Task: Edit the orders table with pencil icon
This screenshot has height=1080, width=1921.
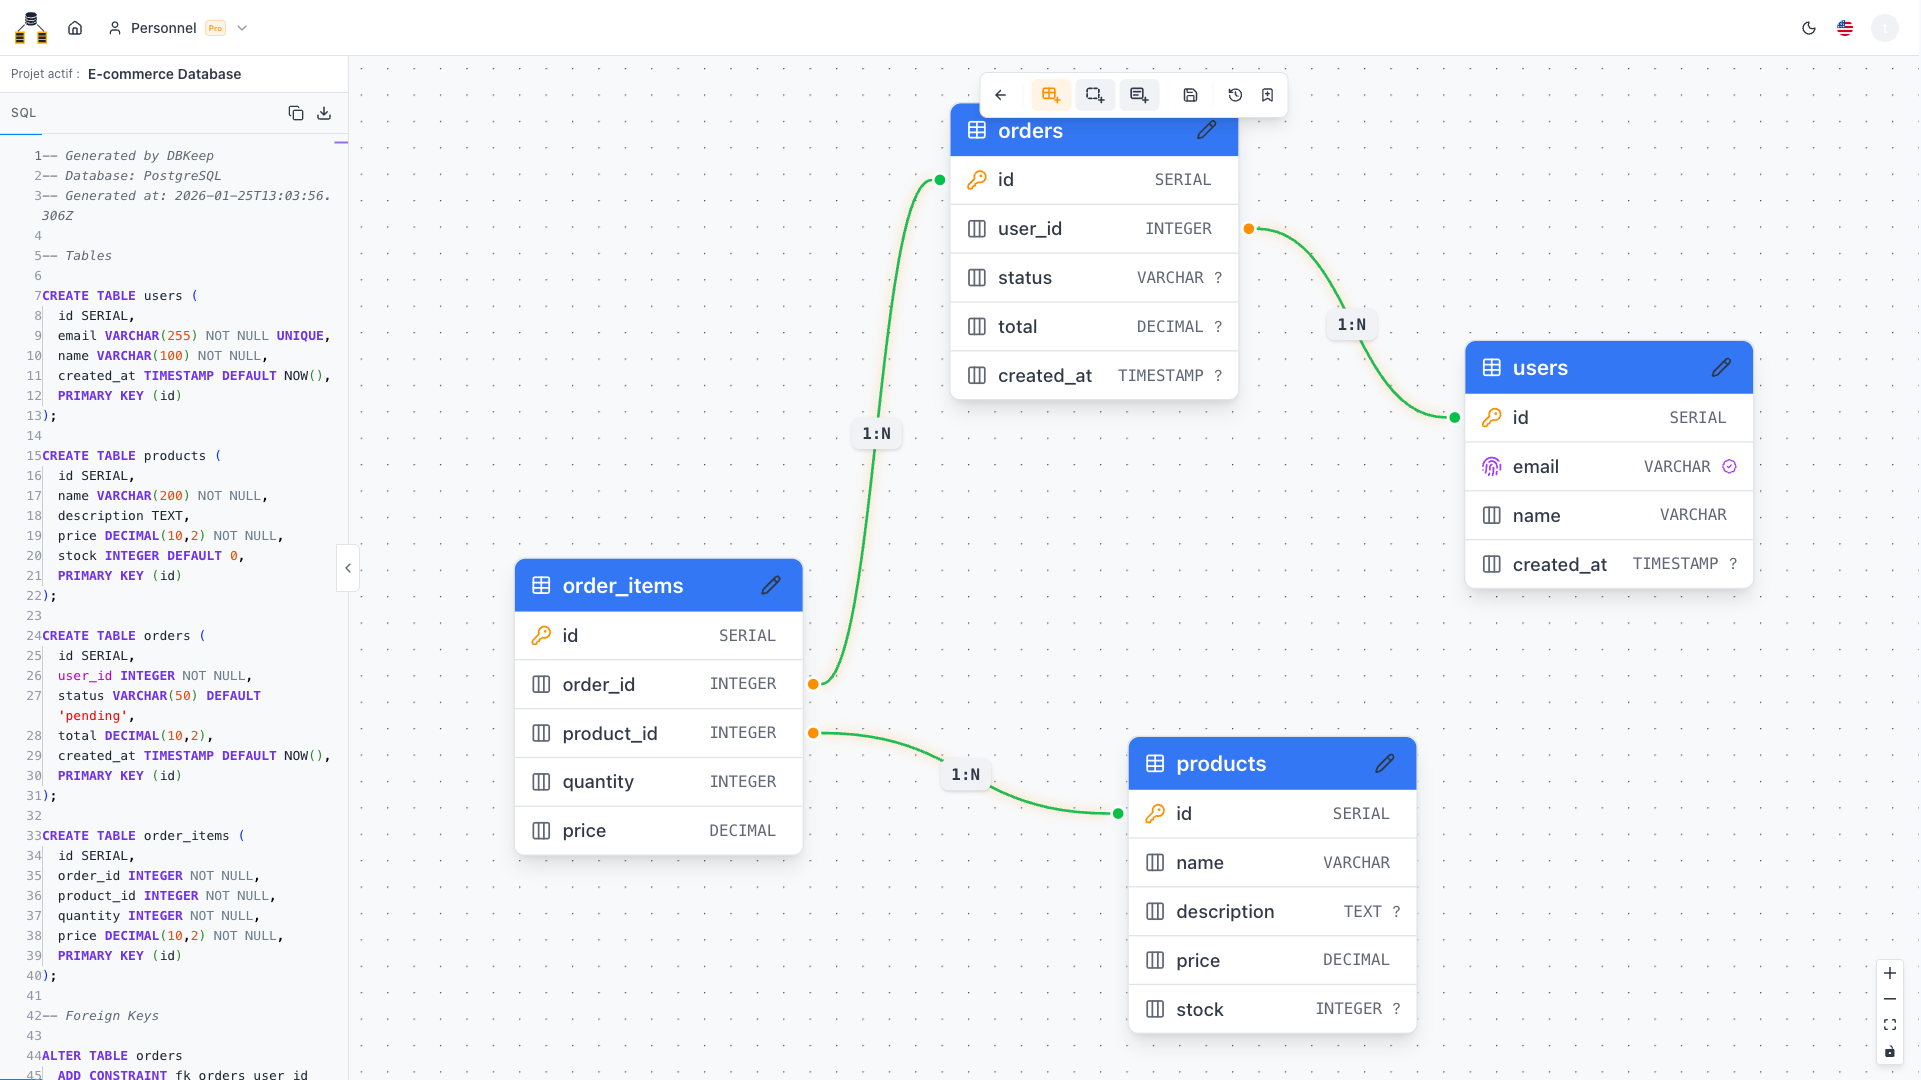Action: [1207, 130]
